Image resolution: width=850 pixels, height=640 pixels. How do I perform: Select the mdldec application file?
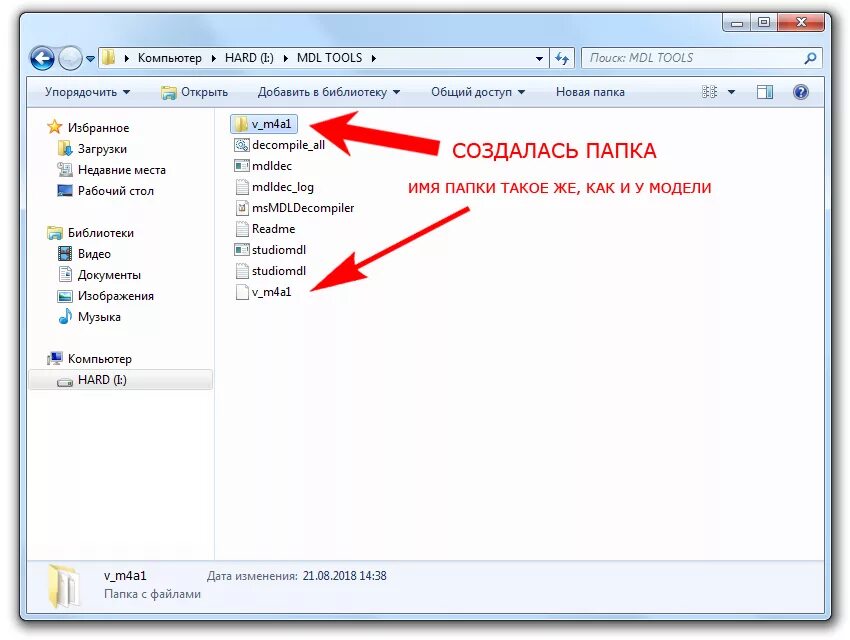coord(263,166)
